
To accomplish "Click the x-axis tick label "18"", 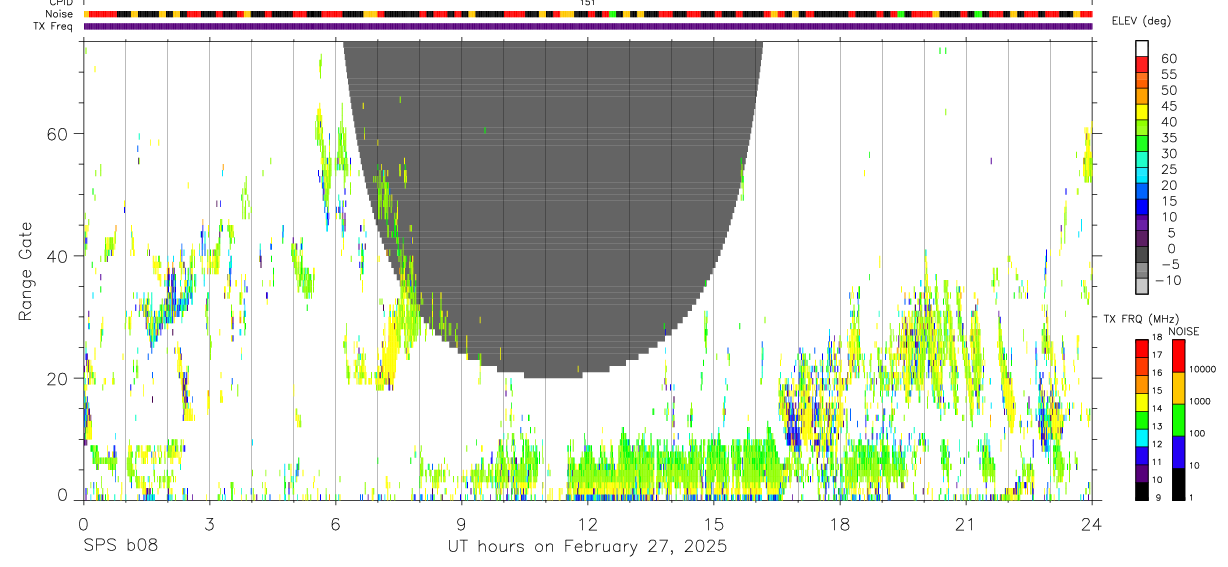I will 839,524.
